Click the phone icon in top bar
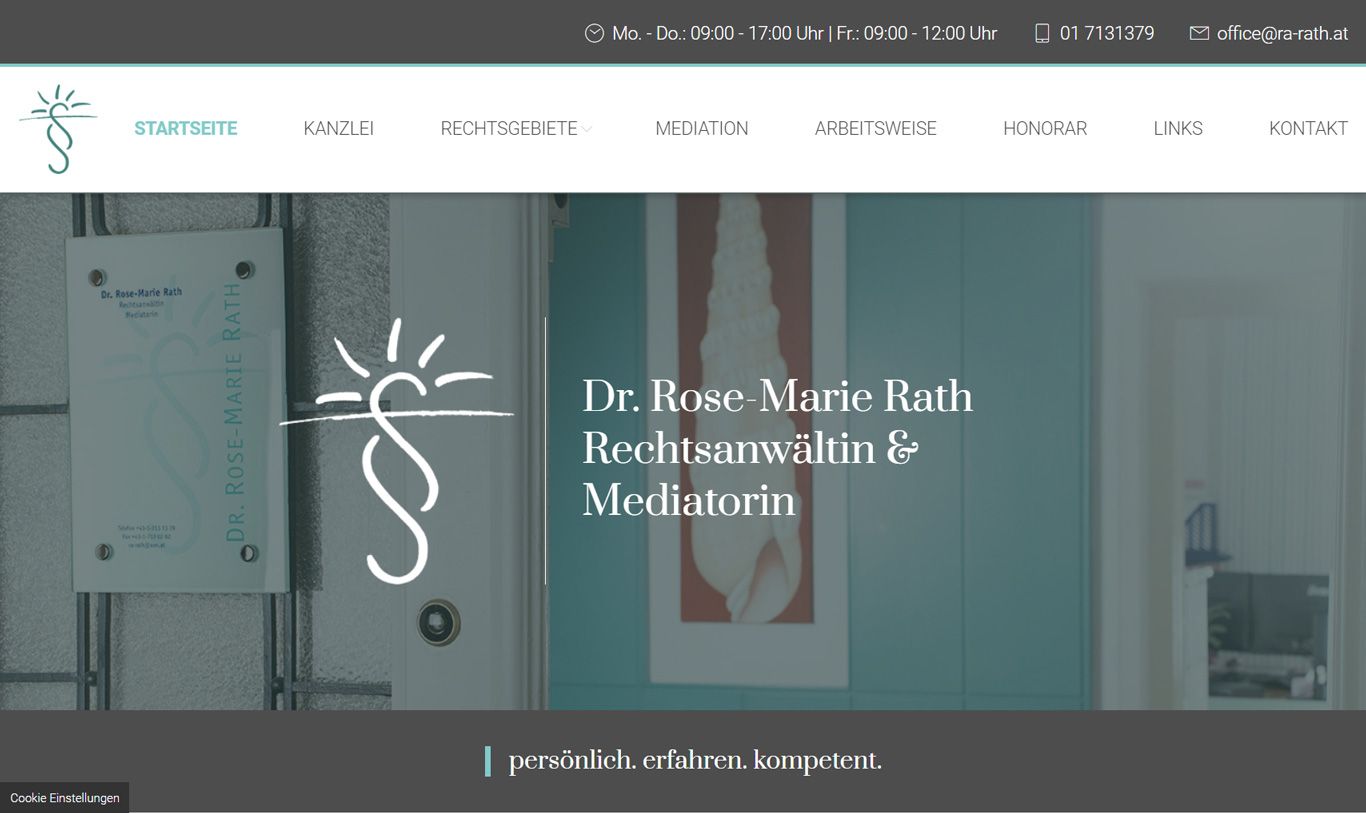Screen dimensions: 1366x813 [x=1042, y=33]
